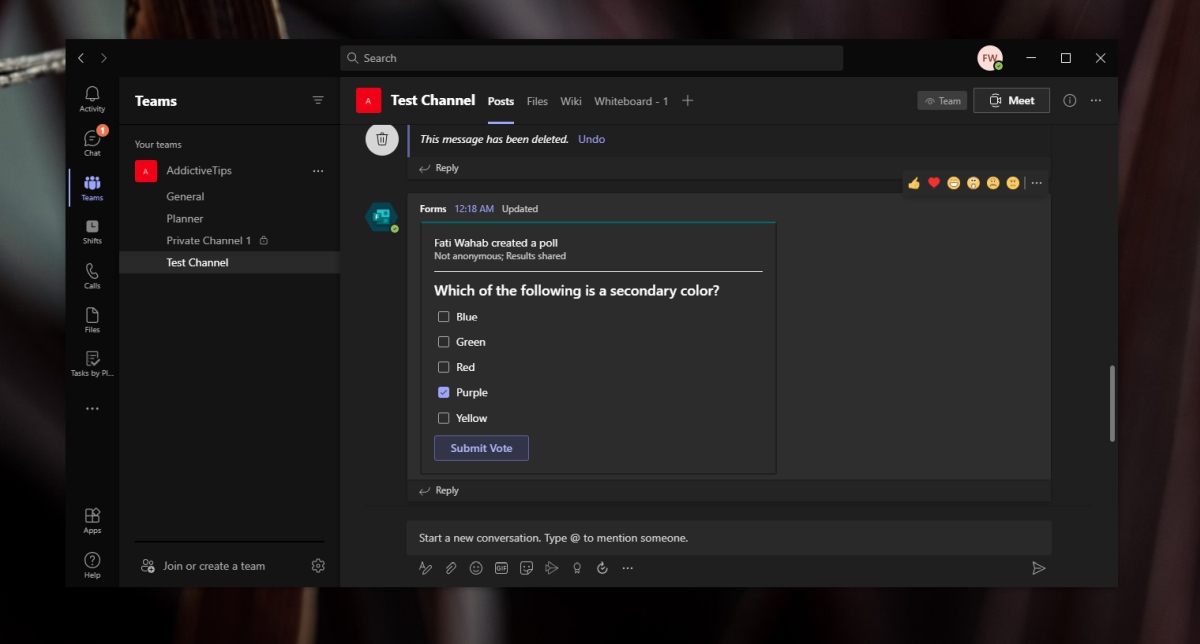Open the sticker picker
Screen dimensions: 1200x644
(x=526, y=568)
